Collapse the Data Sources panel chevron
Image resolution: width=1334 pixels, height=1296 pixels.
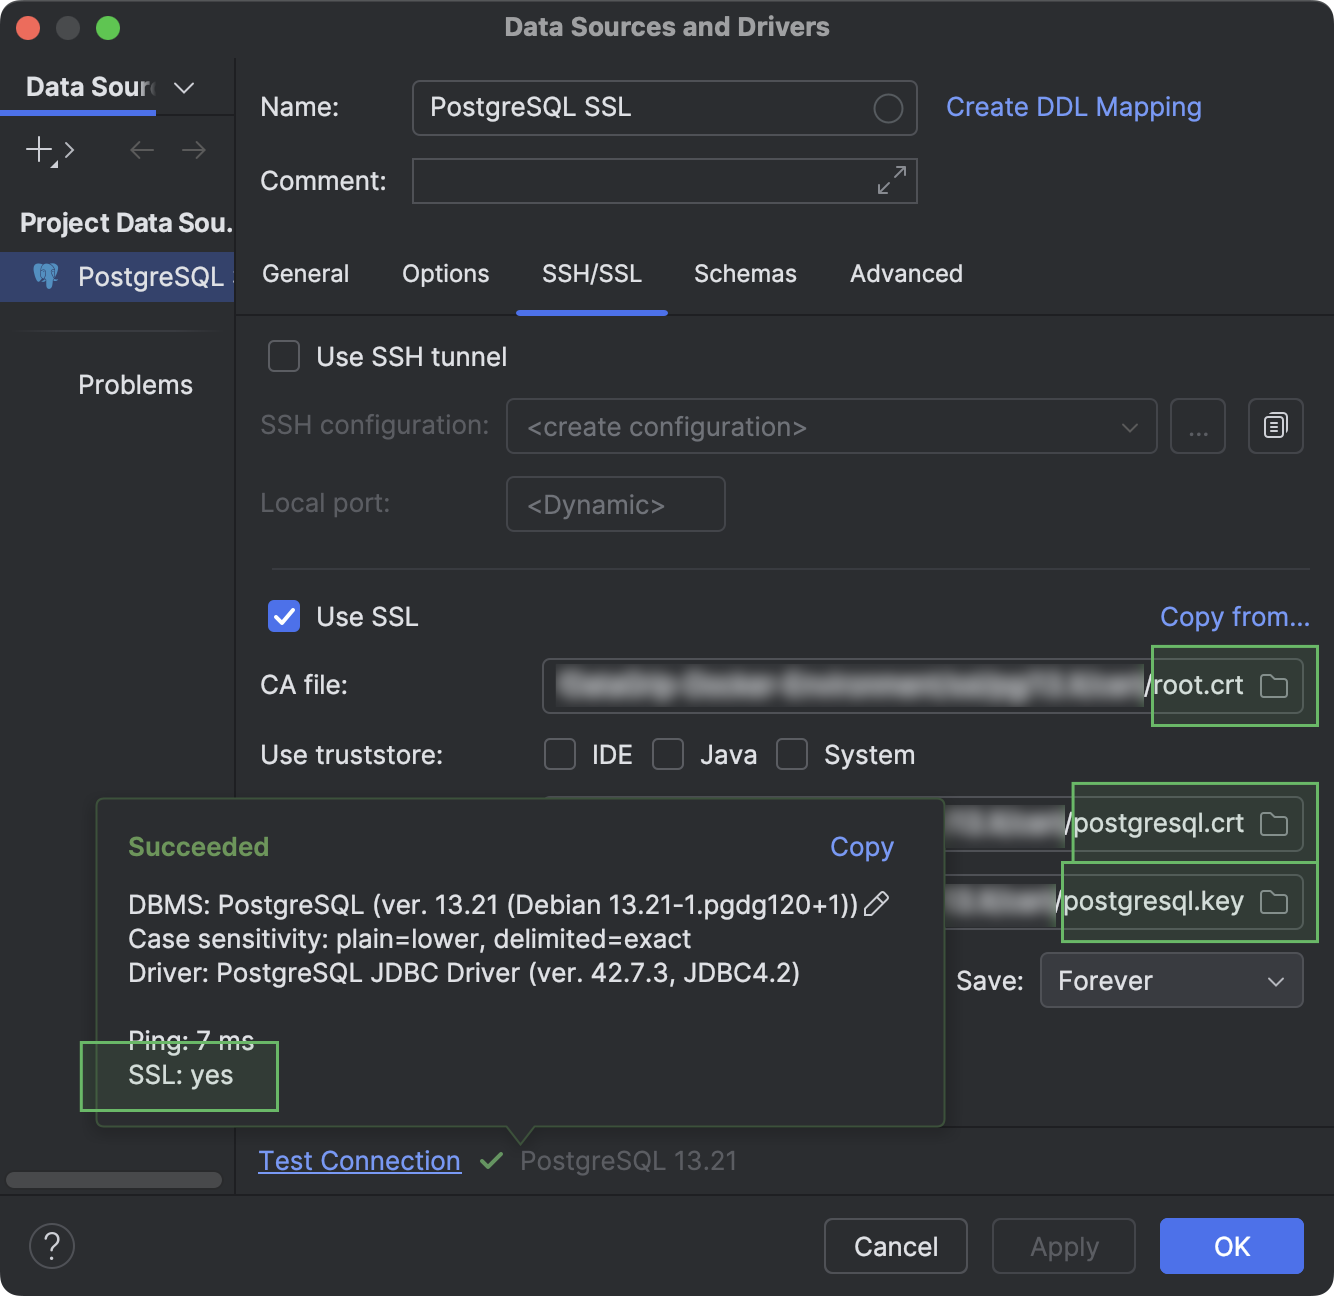(183, 88)
